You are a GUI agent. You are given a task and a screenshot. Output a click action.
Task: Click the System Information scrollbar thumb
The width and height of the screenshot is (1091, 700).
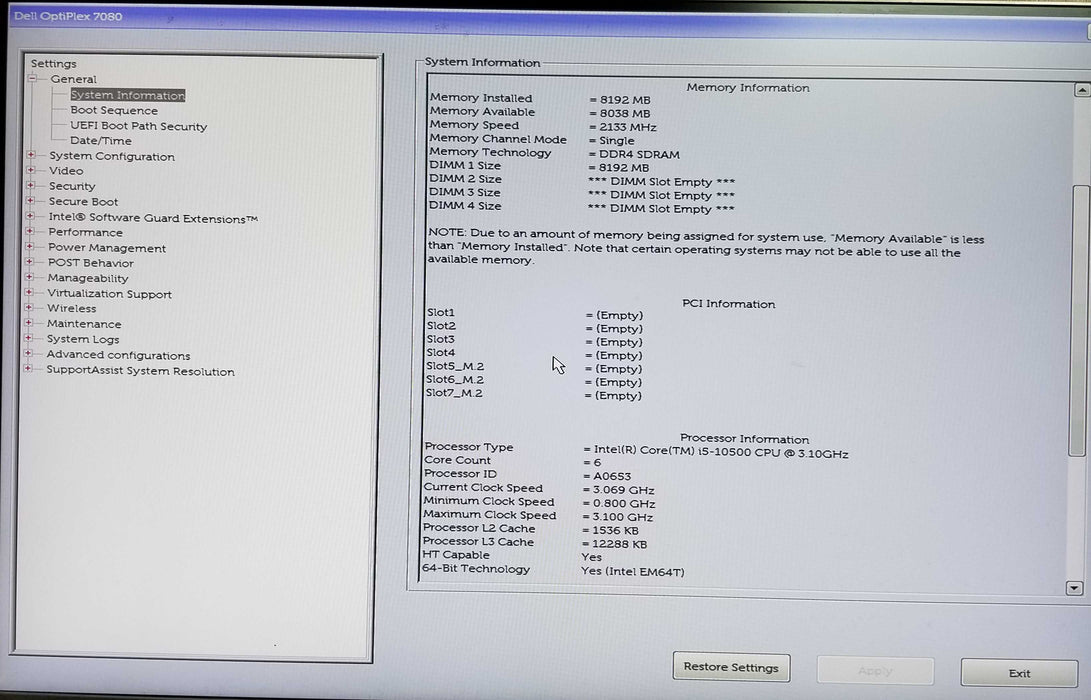1079,320
